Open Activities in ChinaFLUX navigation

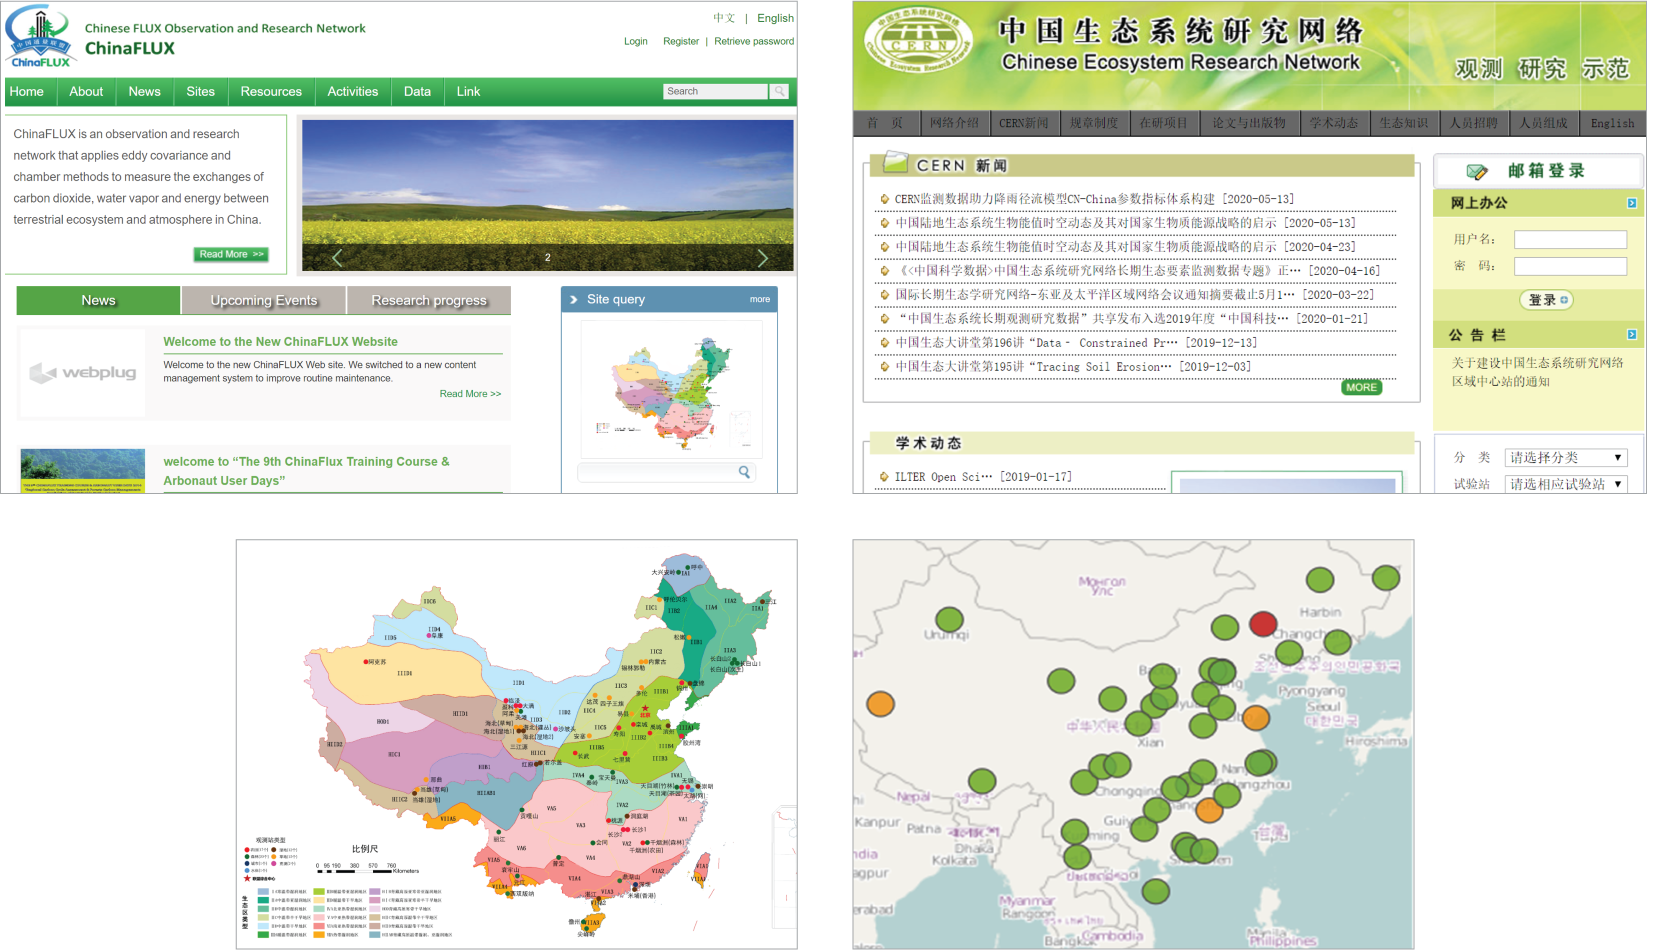(x=353, y=91)
